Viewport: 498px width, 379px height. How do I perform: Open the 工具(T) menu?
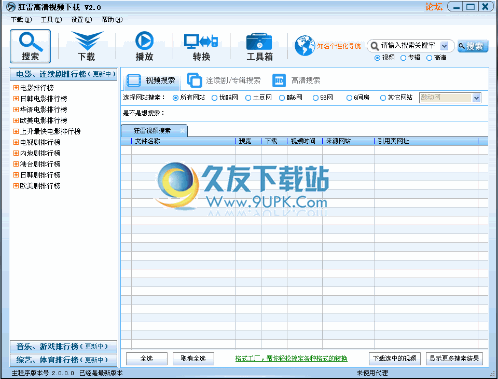(x=51, y=20)
